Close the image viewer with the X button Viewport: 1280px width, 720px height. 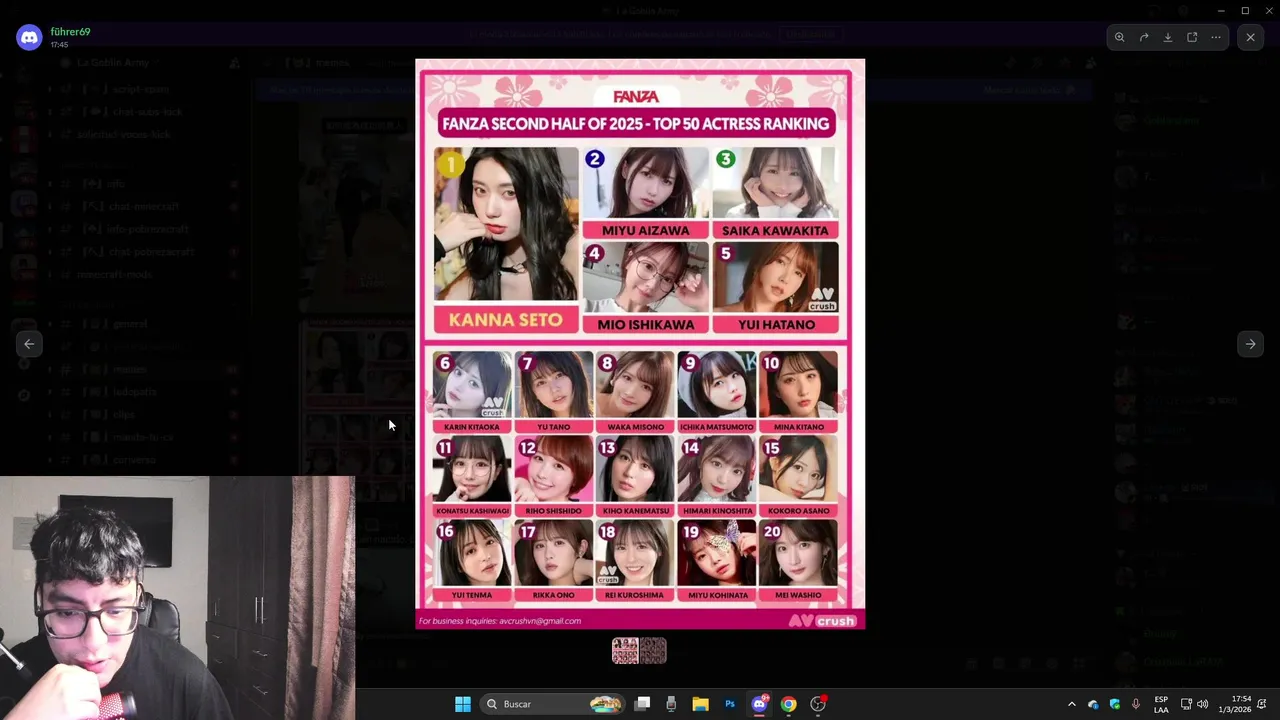pos(1250,37)
